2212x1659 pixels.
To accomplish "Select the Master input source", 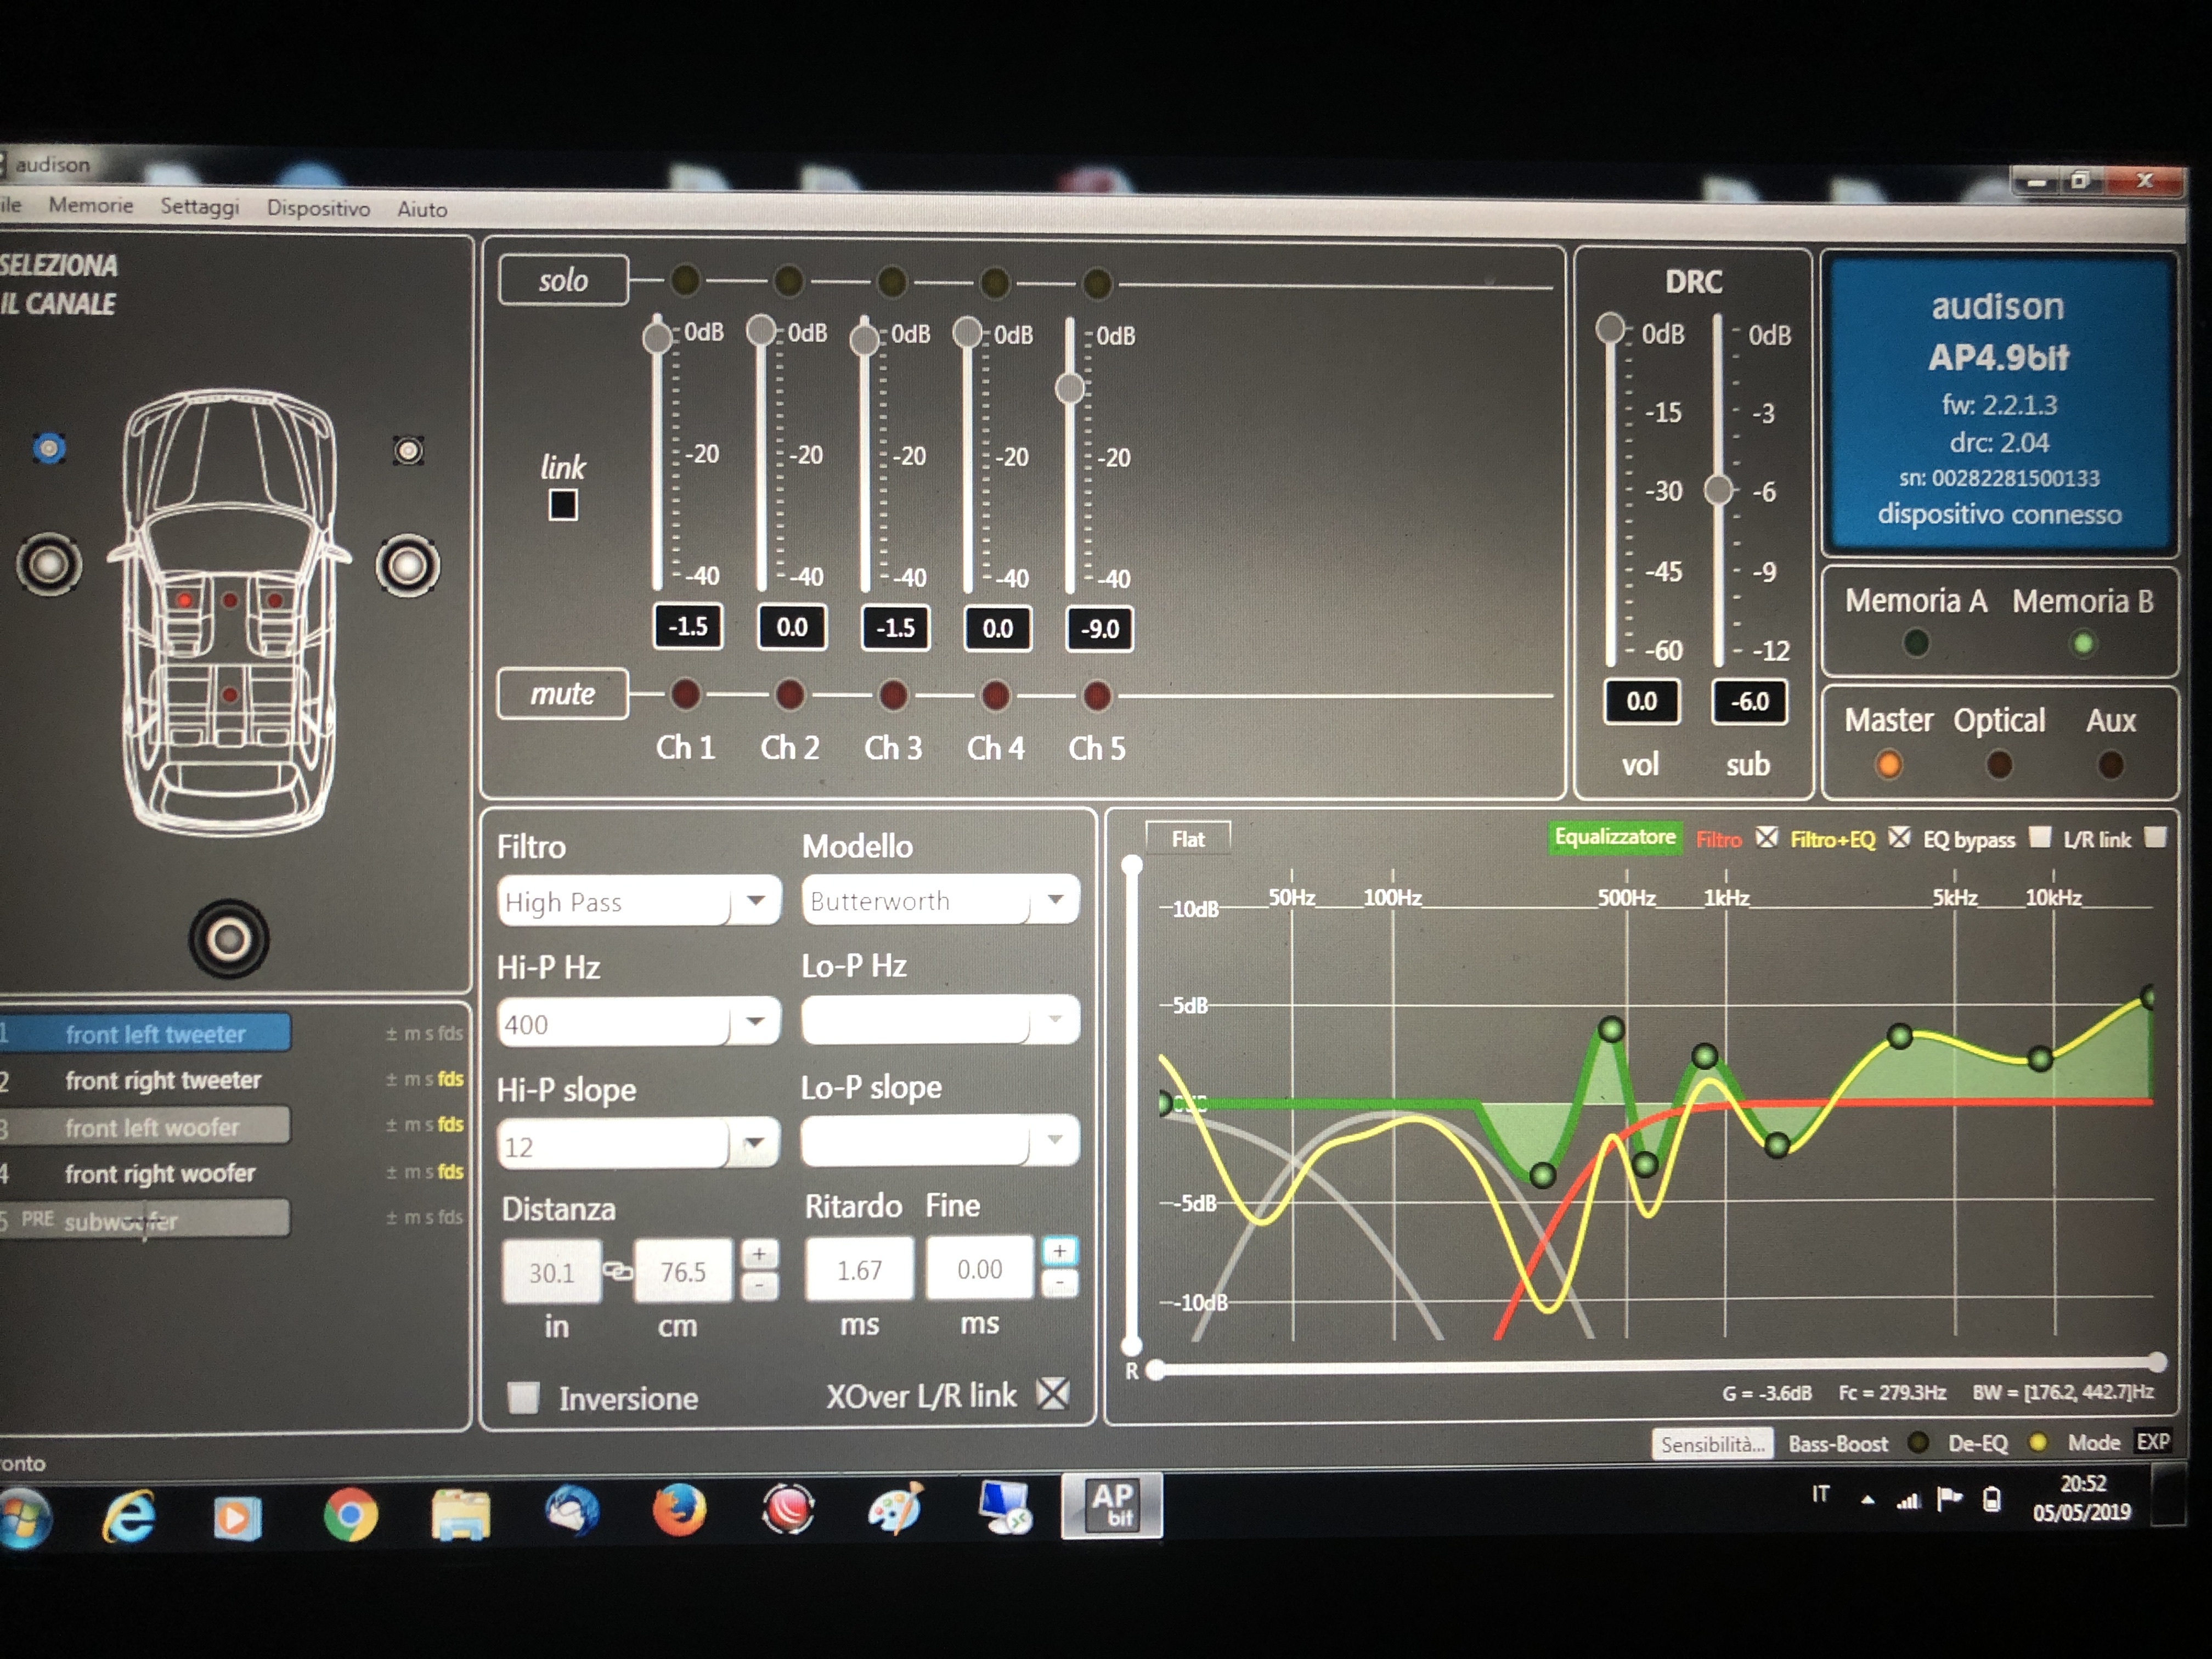I will click(1888, 765).
